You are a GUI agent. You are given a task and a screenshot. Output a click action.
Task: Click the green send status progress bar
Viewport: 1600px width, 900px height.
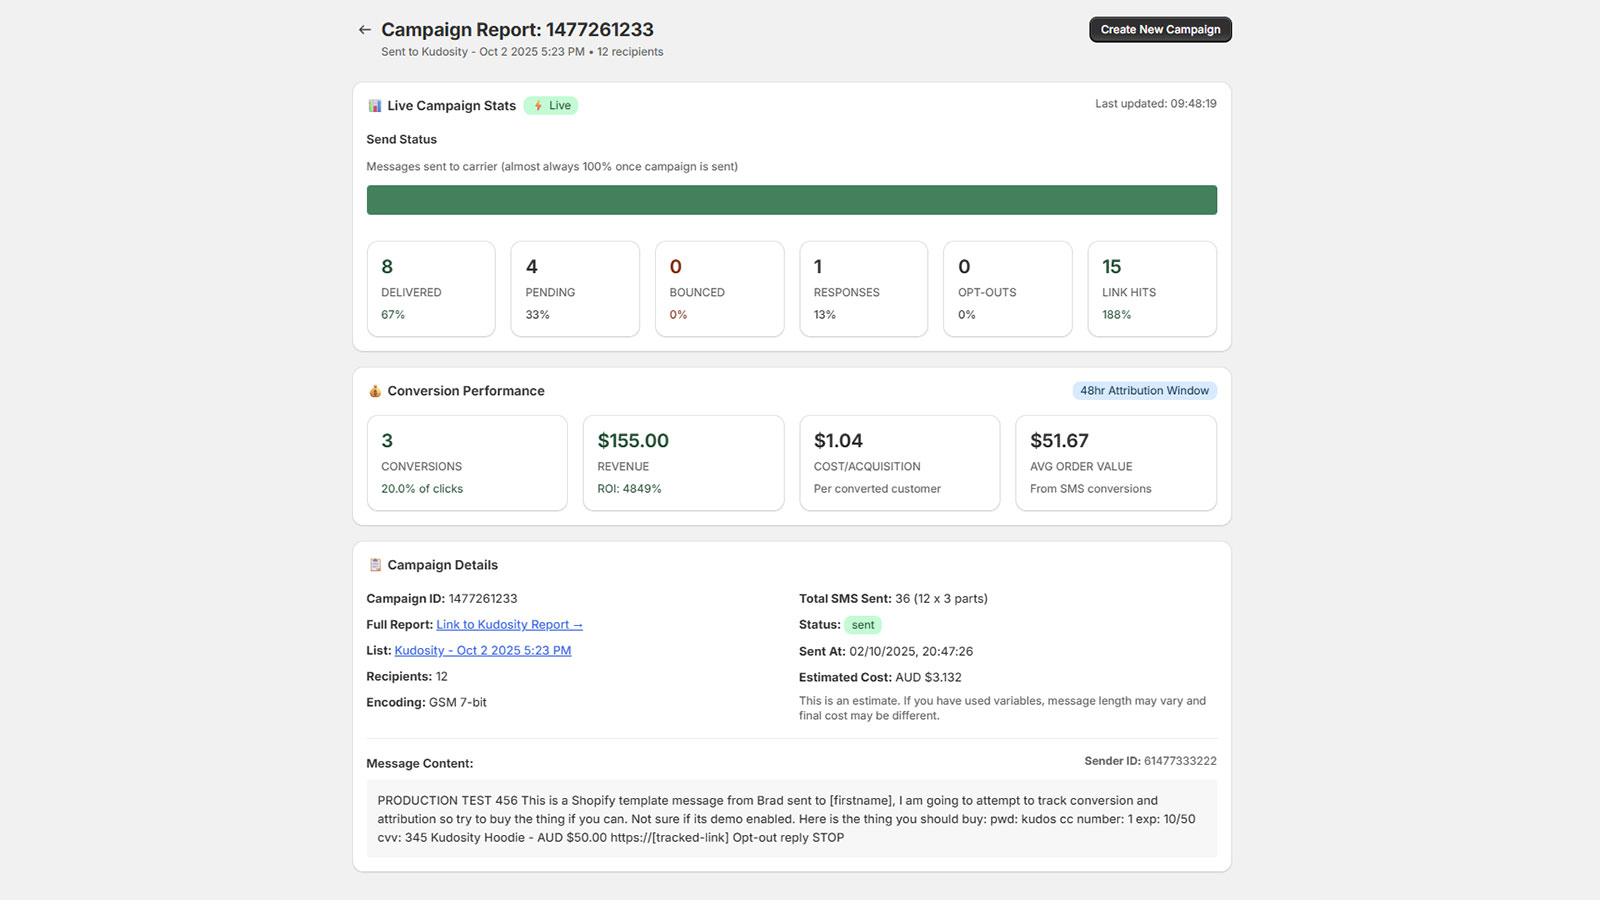[x=791, y=200]
